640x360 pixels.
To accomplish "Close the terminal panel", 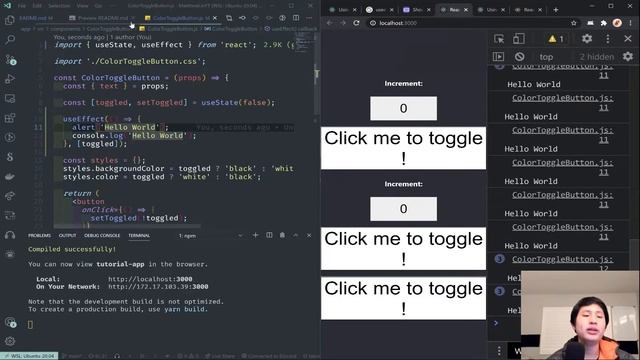I will [x=309, y=235].
